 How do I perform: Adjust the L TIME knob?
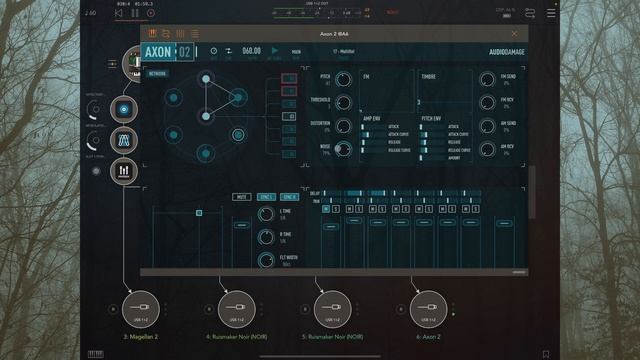(x=266, y=214)
